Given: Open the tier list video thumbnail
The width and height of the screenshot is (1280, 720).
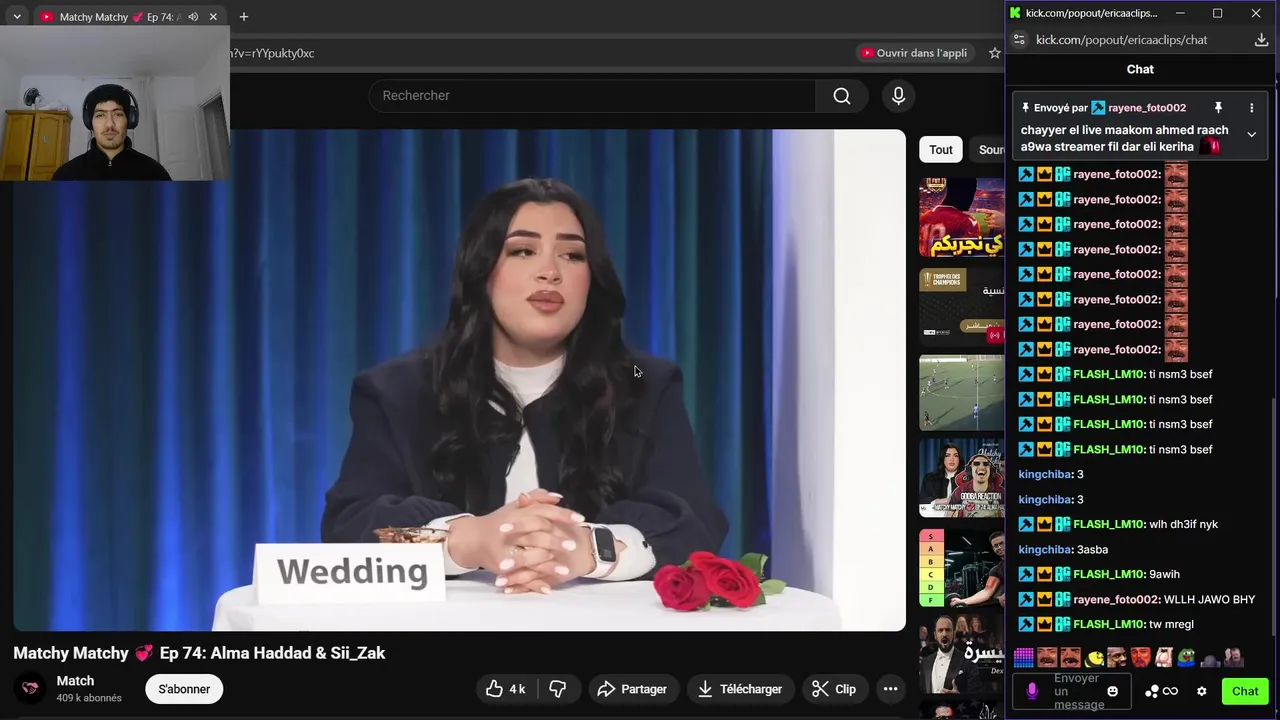Looking at the screenshot, I should (962, 567).
